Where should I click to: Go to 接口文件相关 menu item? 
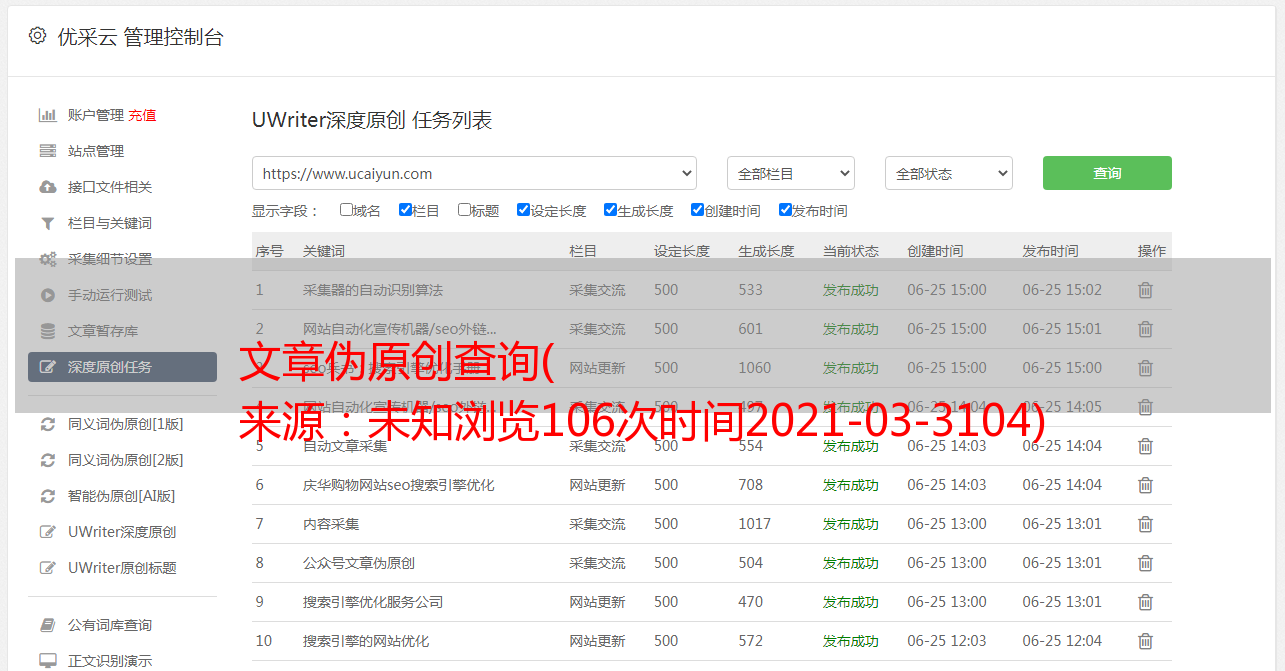click(x=110, y=187)
